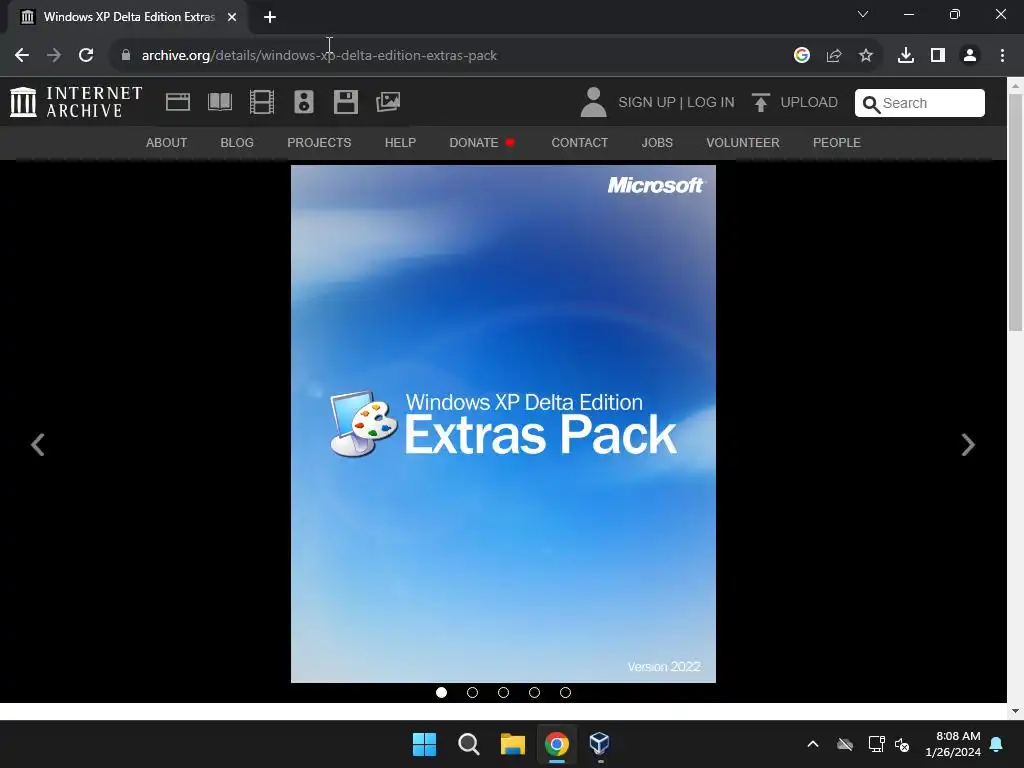Go back with browser back arrow
The height and width of the screenshot is (768, 1024).
[22, 56]
